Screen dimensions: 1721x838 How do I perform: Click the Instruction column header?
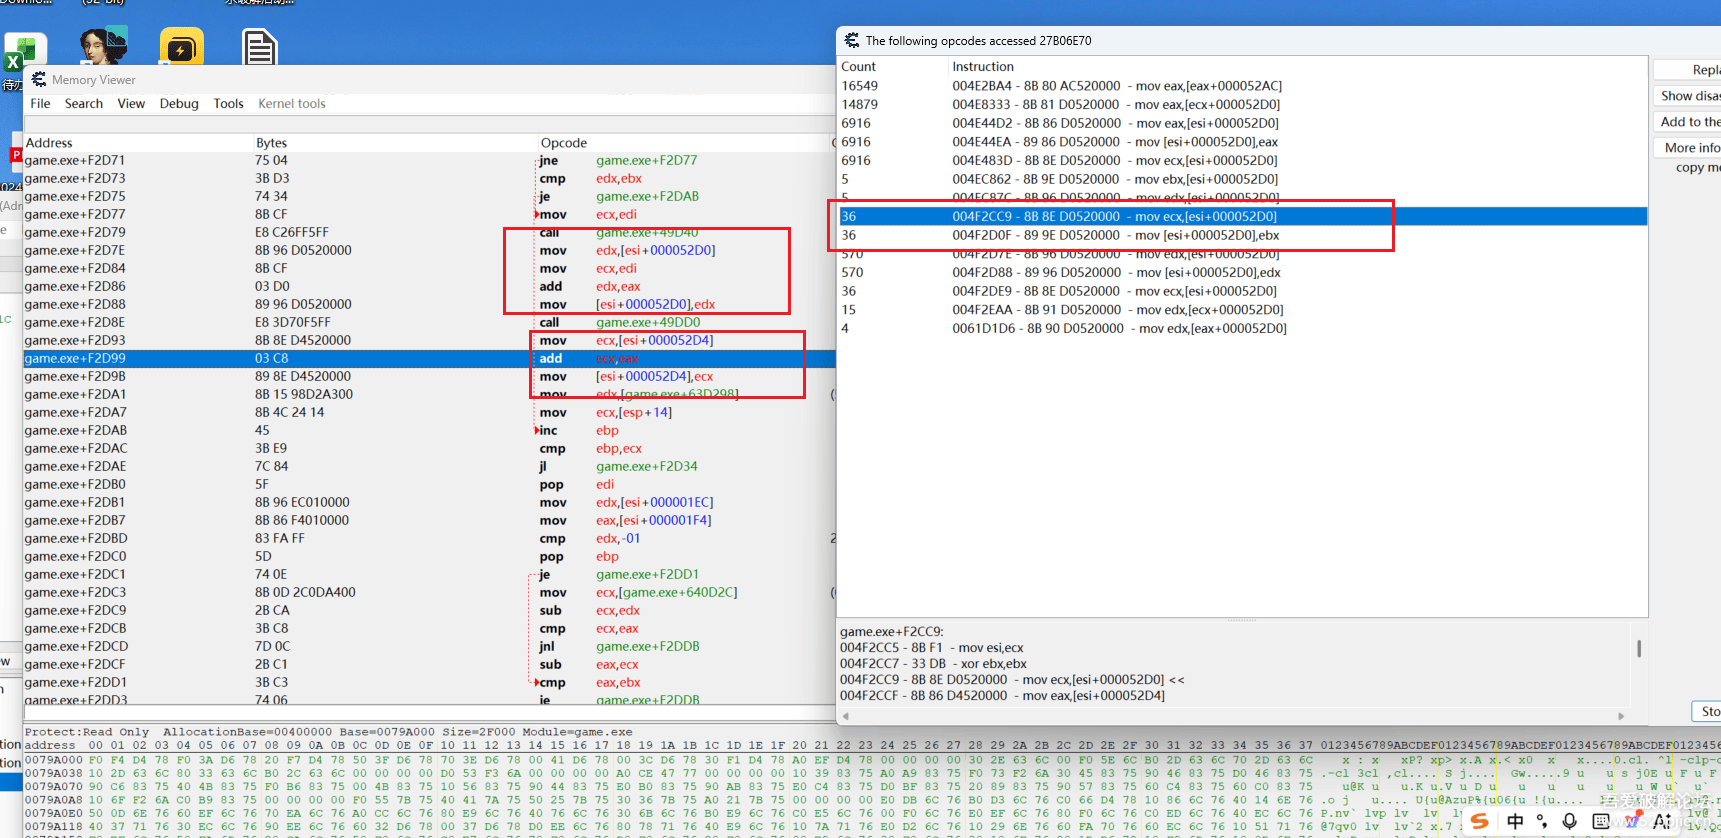click(983, 67)
